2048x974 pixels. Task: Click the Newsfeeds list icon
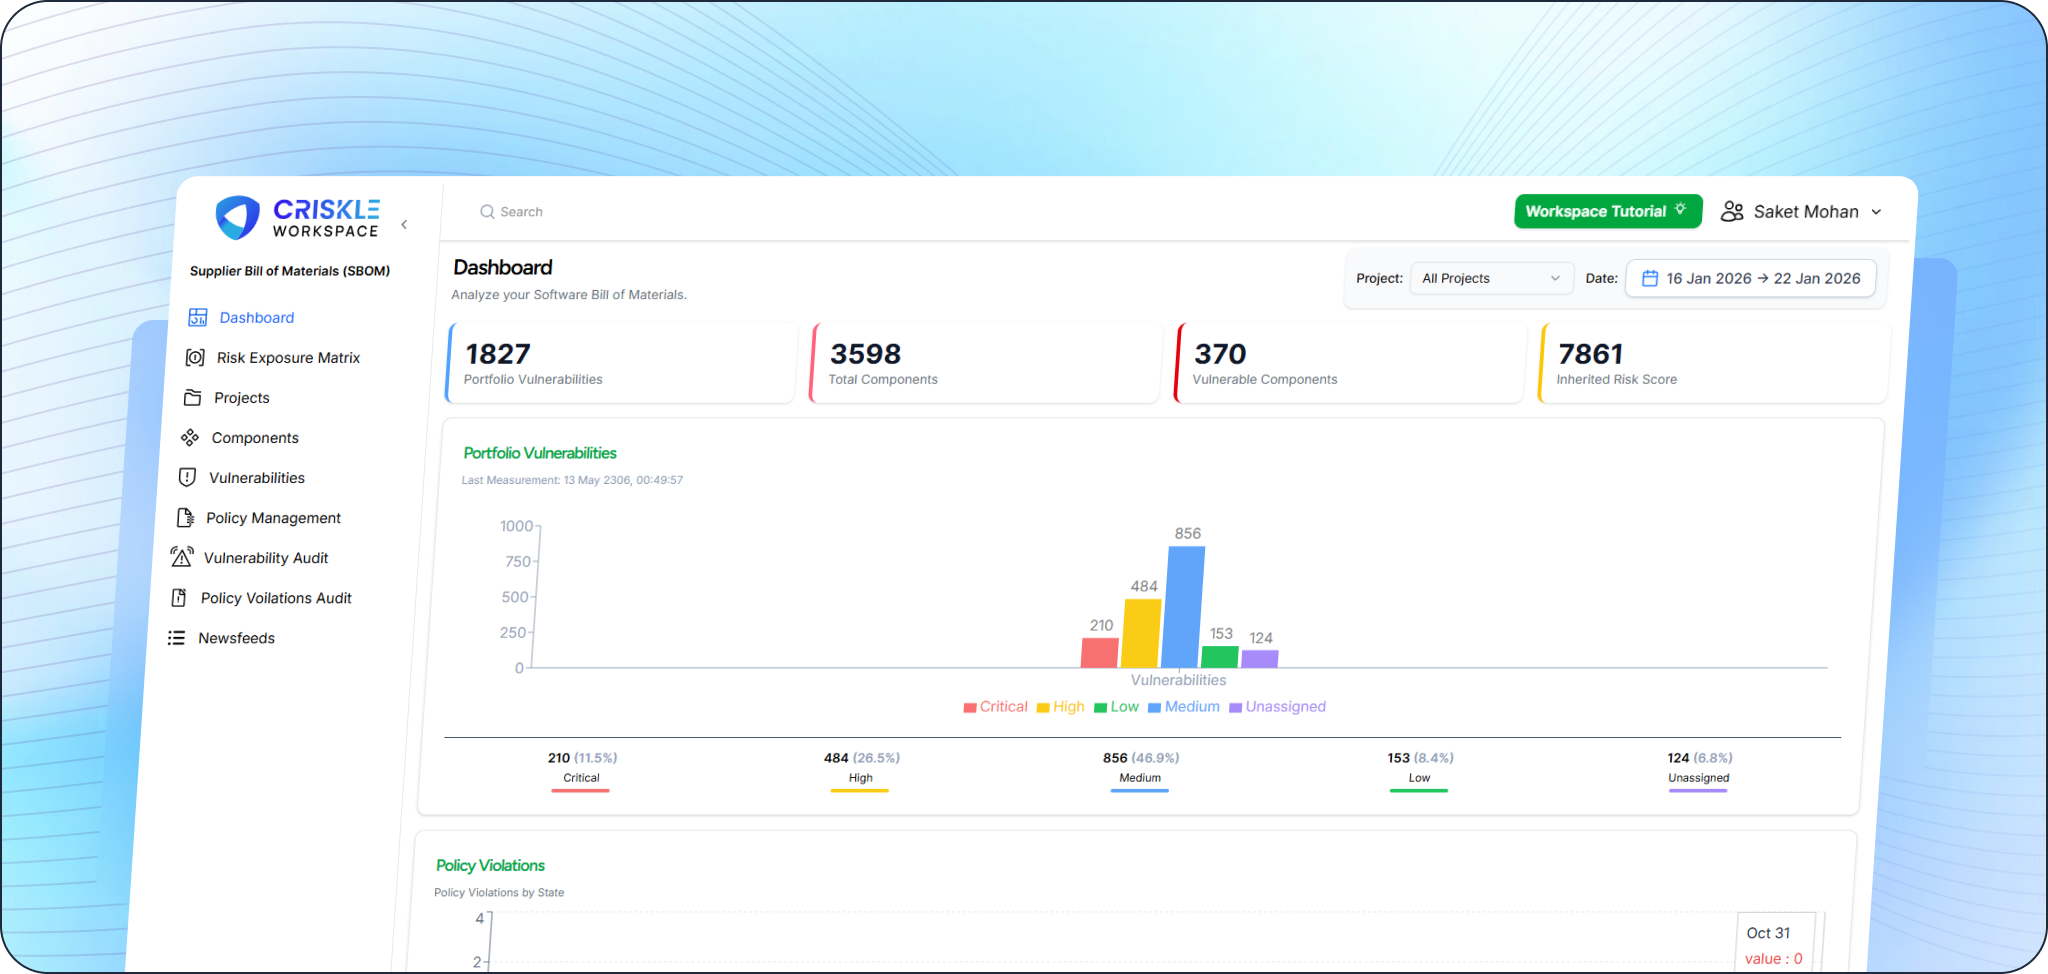[176, 637]
